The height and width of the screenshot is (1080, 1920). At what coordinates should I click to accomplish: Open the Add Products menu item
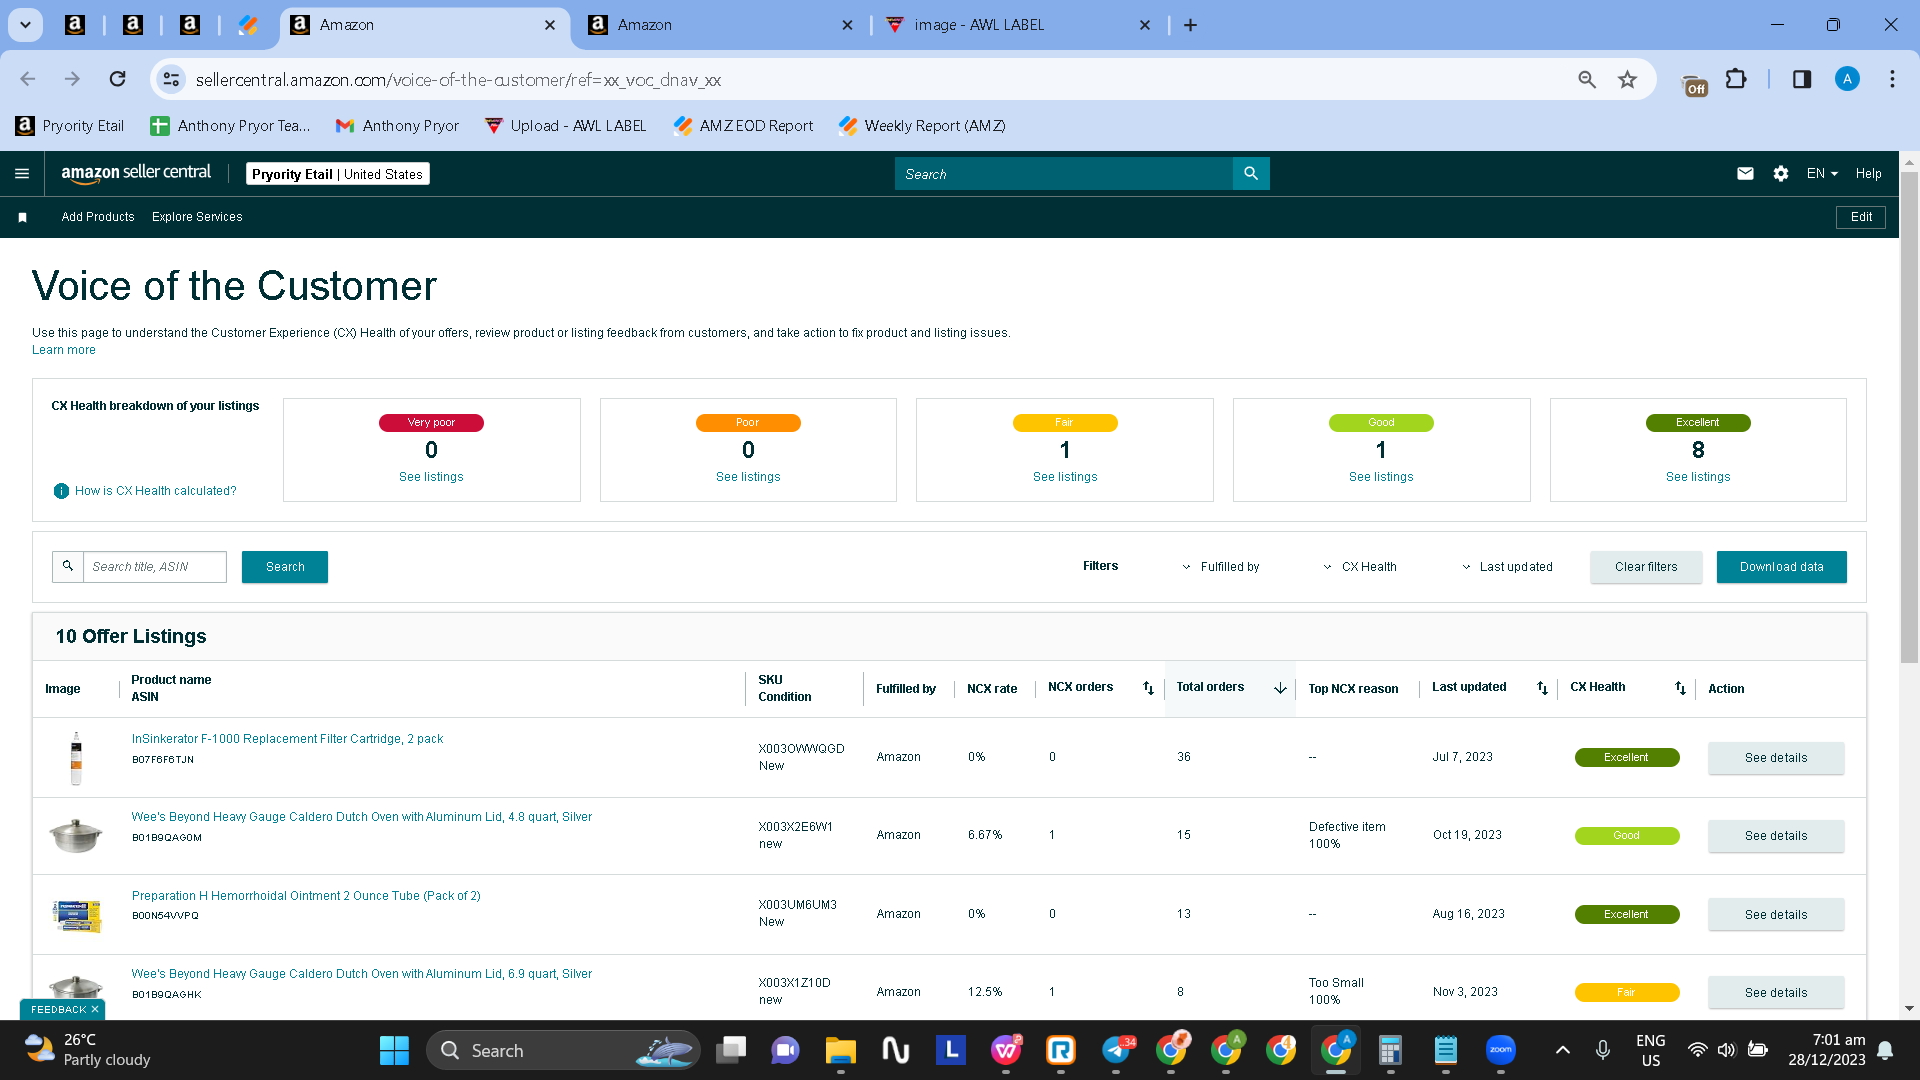pyautogui.click(x=98, y=217)
